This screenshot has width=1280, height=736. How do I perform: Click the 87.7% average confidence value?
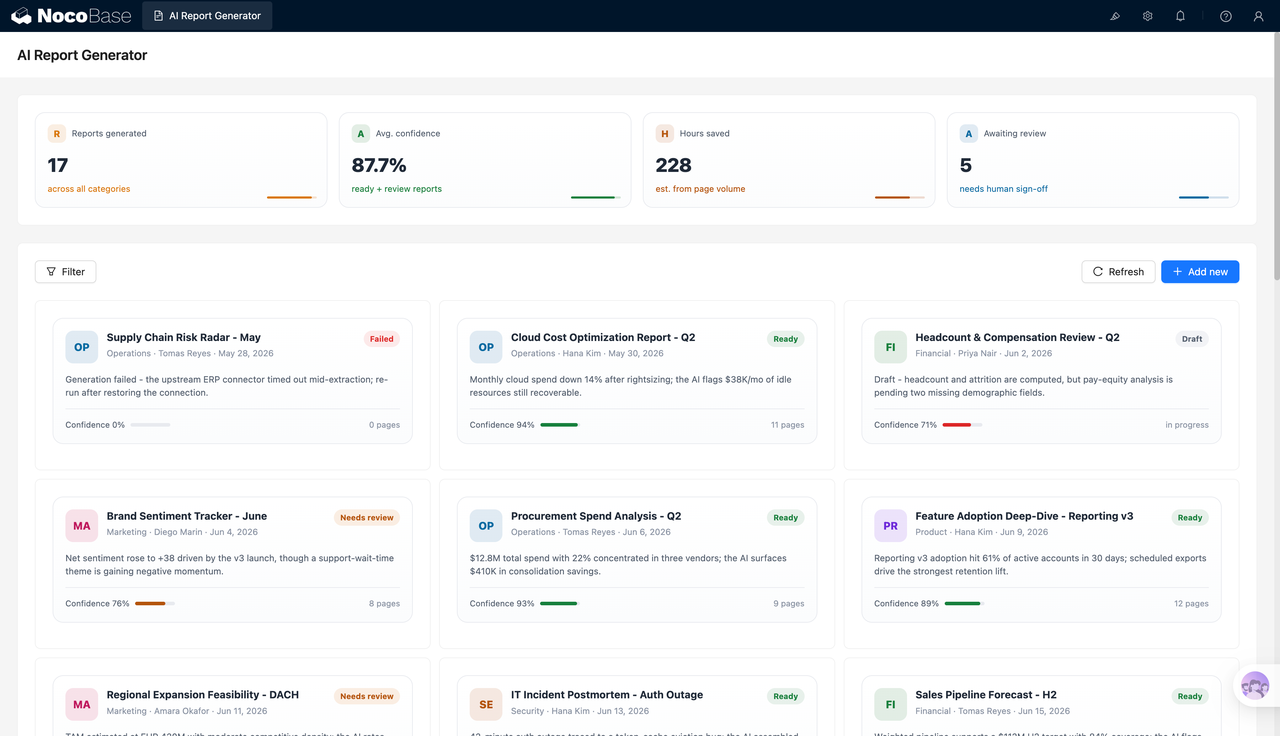[379, 165]
